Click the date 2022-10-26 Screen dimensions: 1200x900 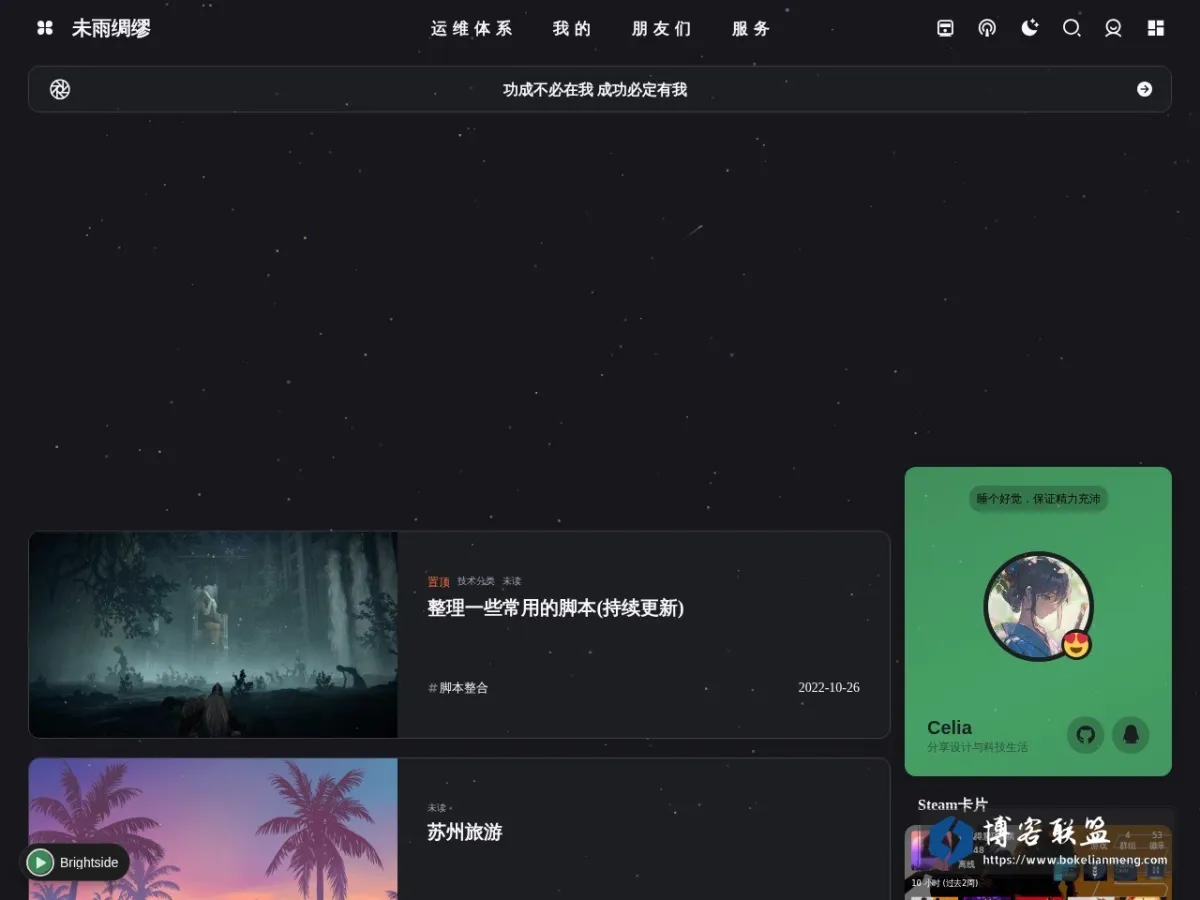click(x=829, y=688)
